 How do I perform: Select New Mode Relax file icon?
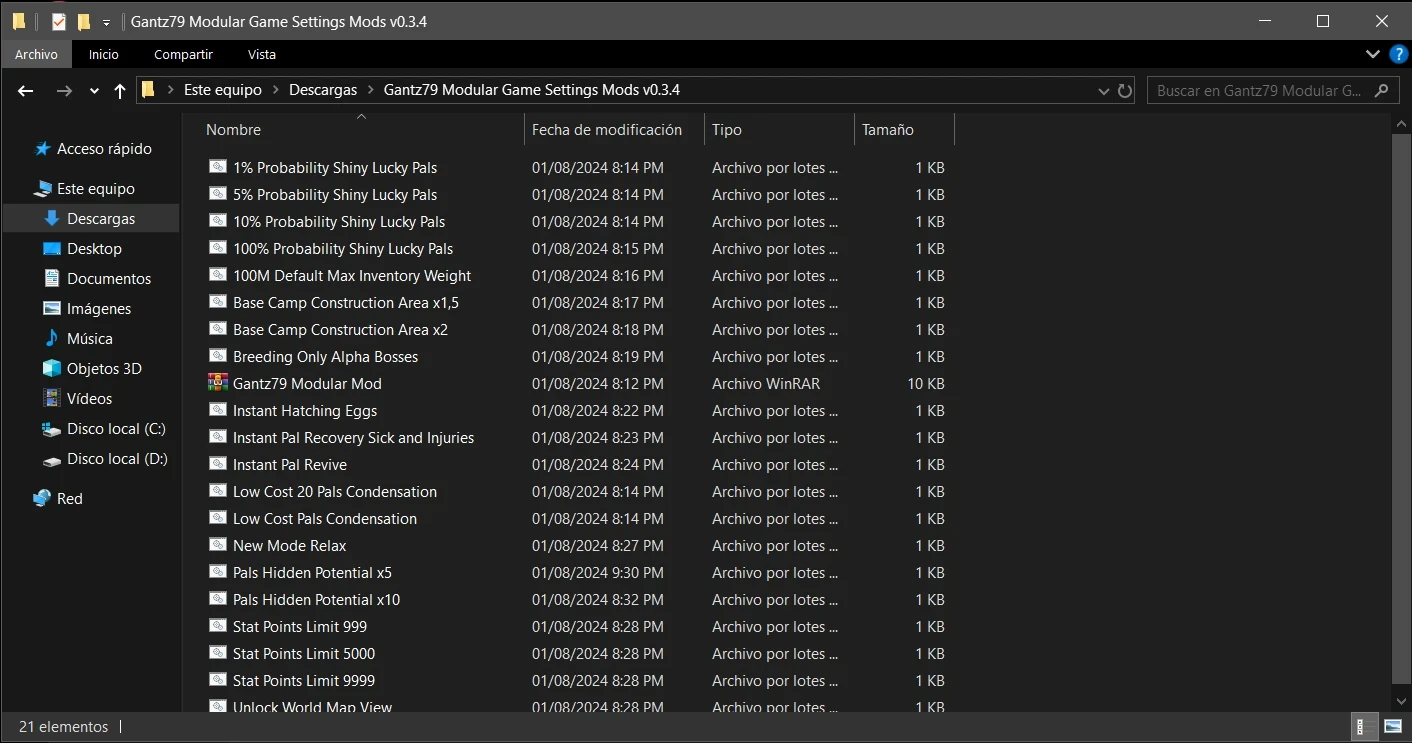click(x=217, y=545)
